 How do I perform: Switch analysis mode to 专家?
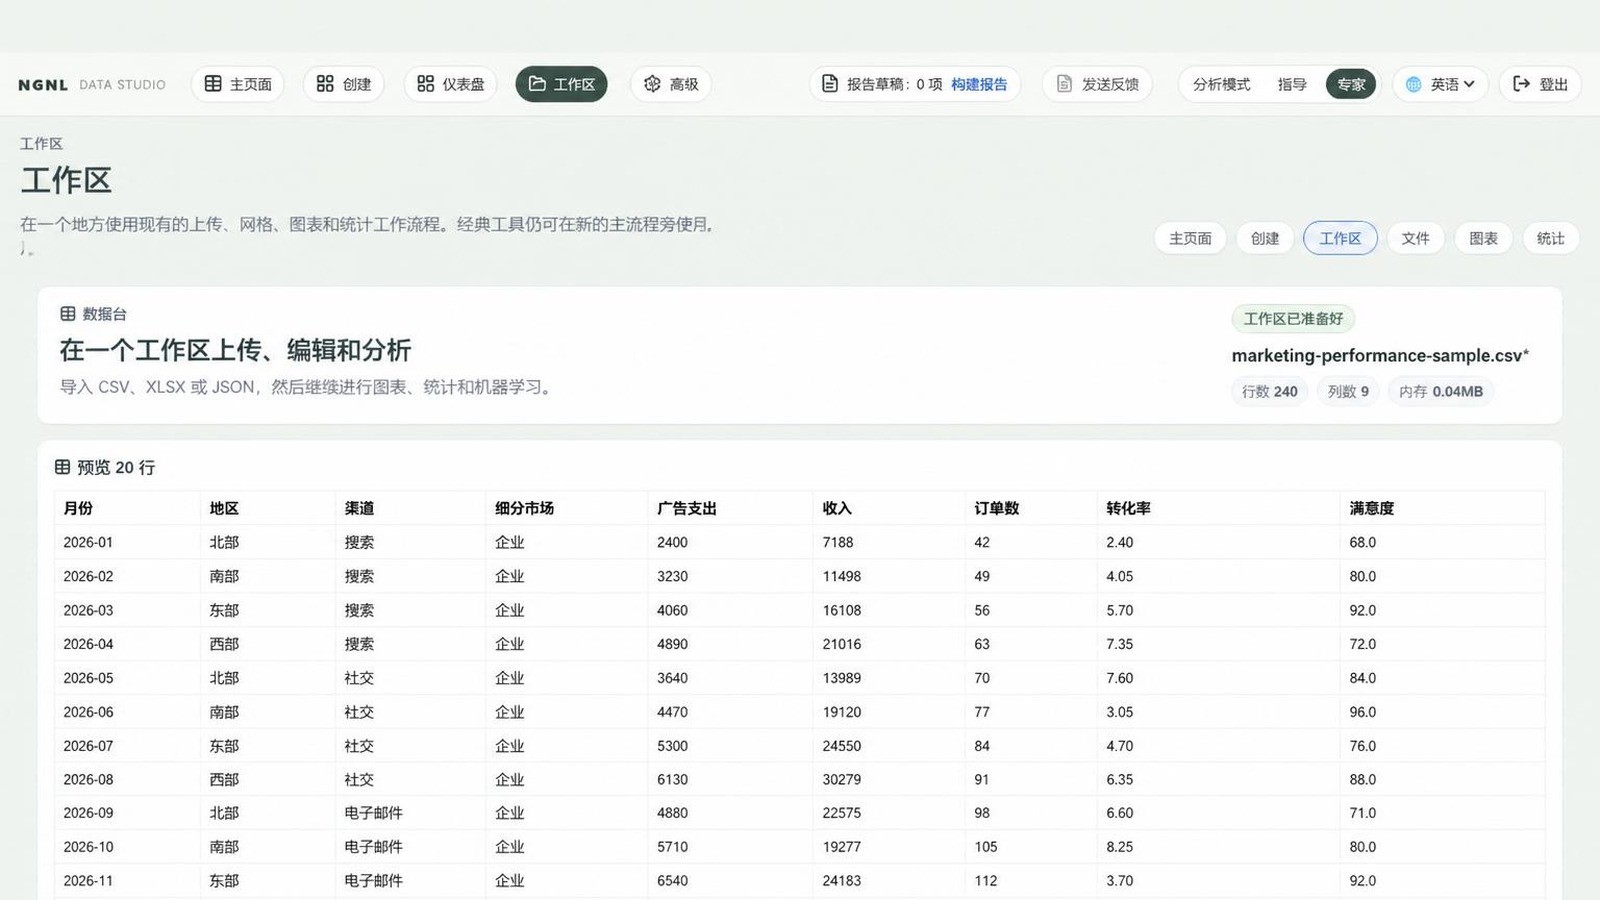1351,84
